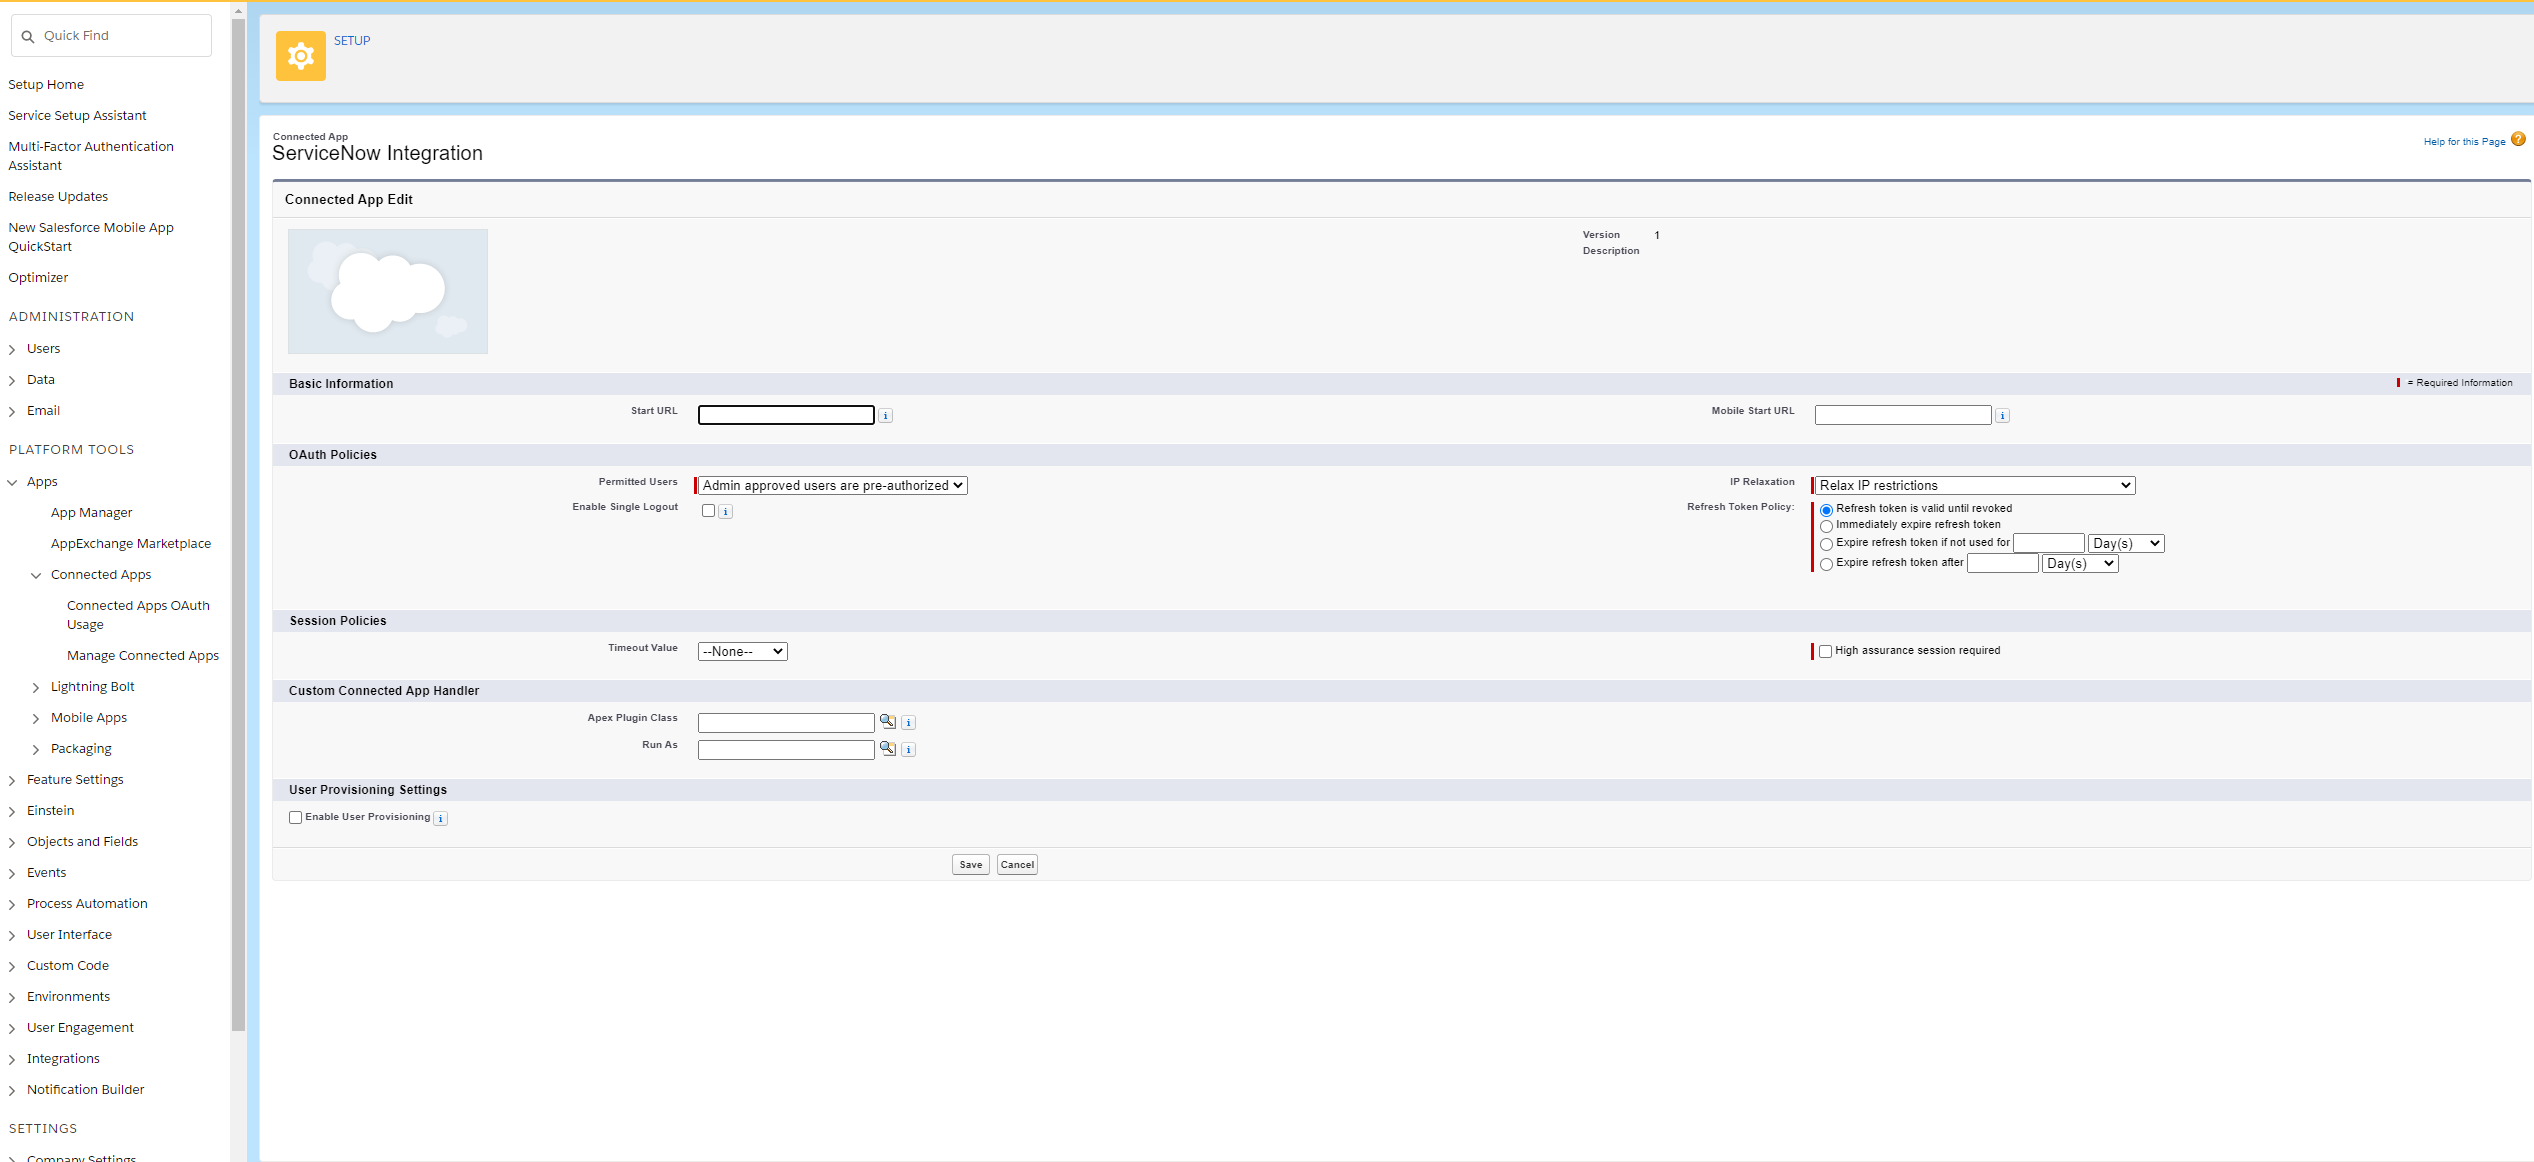This screenshot has height=1162, width=2534.
Task: Open Optimizer in sidebar
Action: click(38, 278)
